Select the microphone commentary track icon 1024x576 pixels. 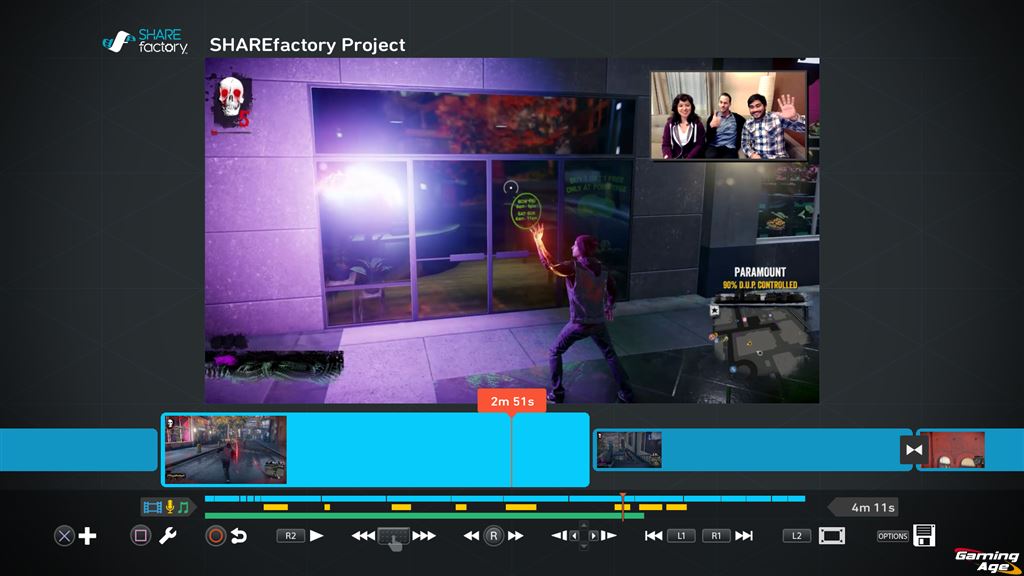coord(170,507)
